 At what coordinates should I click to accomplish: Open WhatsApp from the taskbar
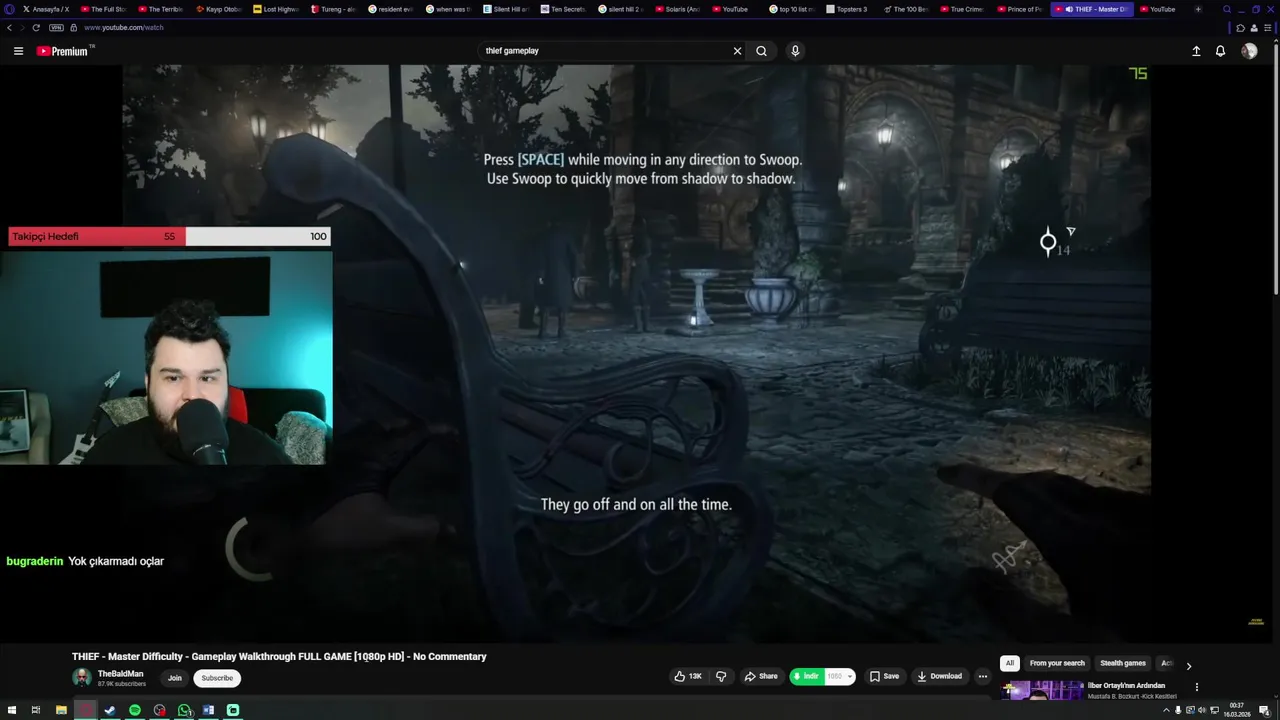coord(184,710)
